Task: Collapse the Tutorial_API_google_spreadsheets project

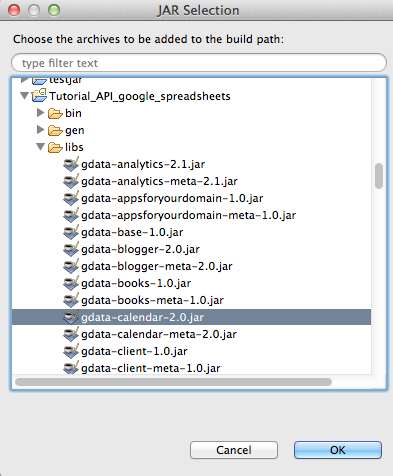Action: [x=24, y=96]
